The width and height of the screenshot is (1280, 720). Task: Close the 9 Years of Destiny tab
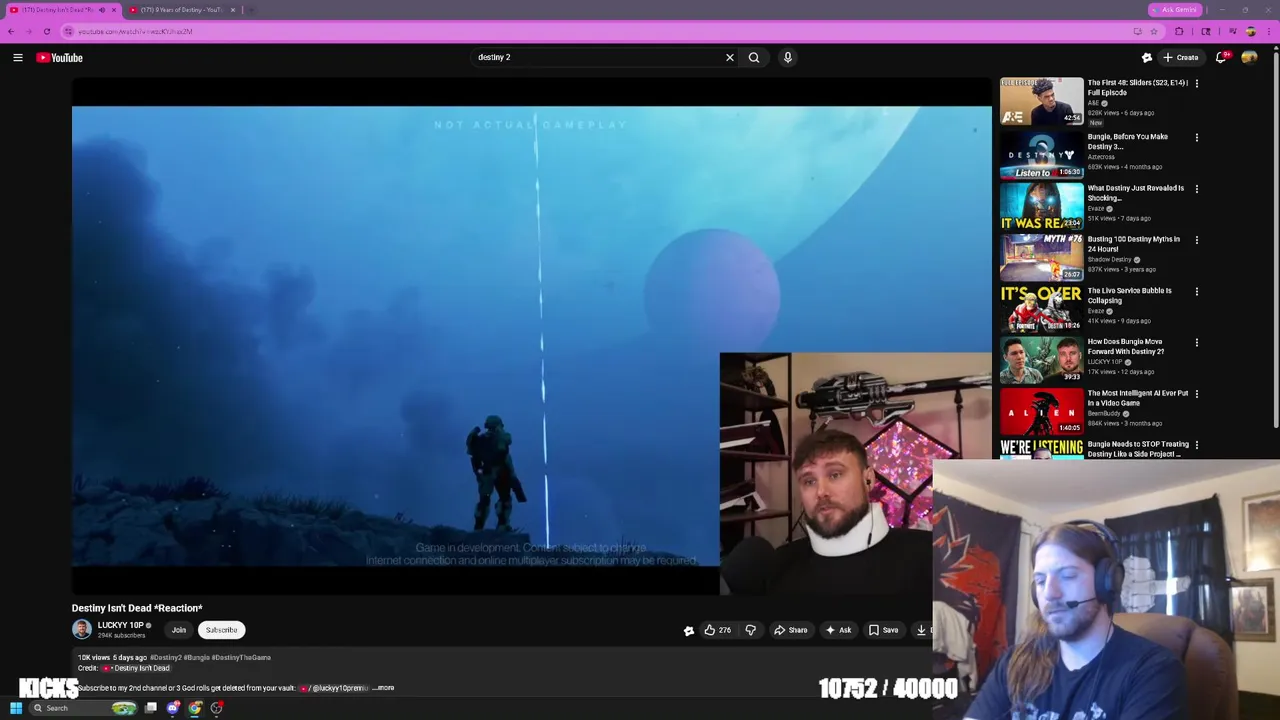[233, 10]
